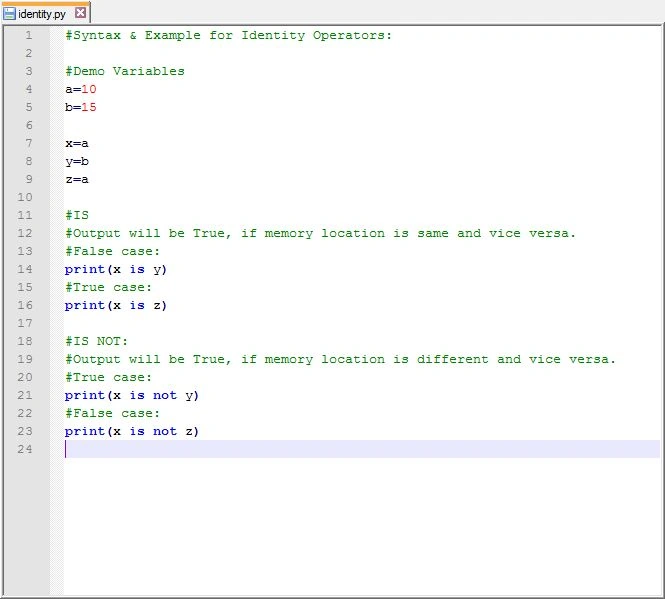
Task: Click the '#False case:' comment on line 13
Action: click(x=112, y=251)
